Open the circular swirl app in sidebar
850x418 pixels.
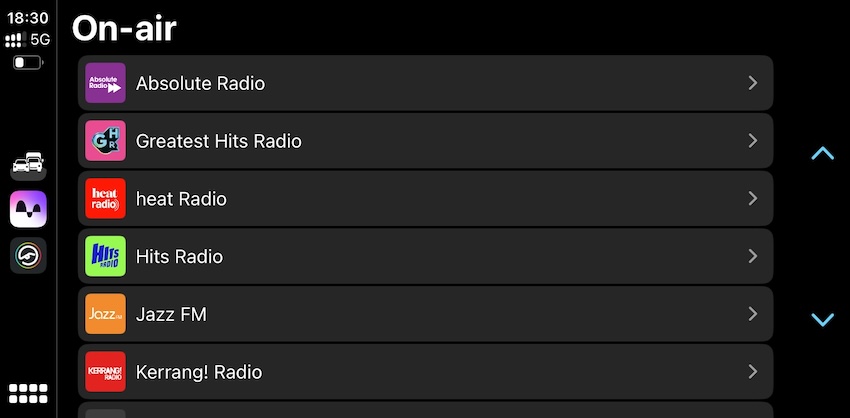pyautogui.click(x=28, y=256)
